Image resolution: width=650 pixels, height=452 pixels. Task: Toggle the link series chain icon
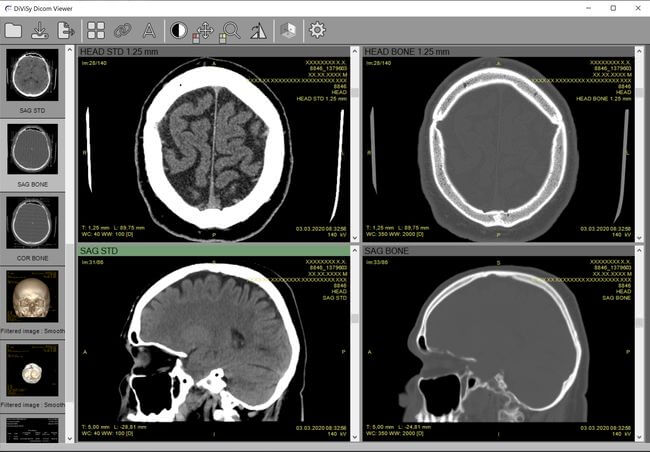122,30
